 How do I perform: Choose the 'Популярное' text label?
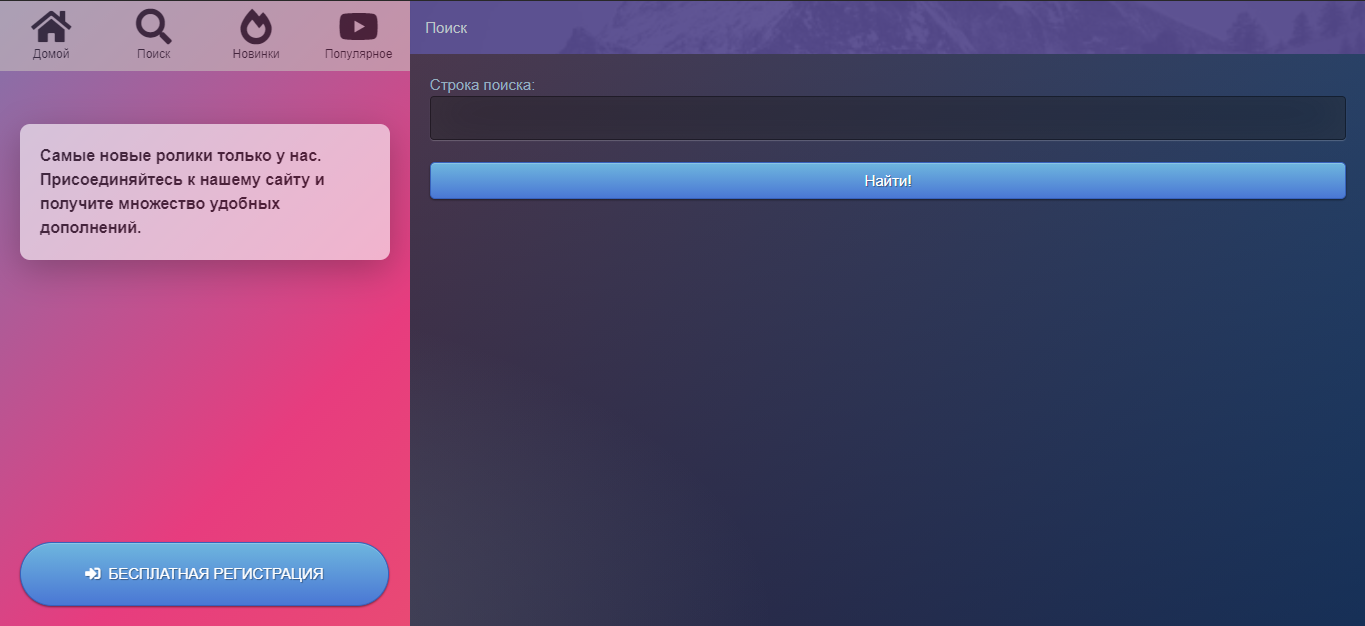pyautogui.click(x=358, y=54)
